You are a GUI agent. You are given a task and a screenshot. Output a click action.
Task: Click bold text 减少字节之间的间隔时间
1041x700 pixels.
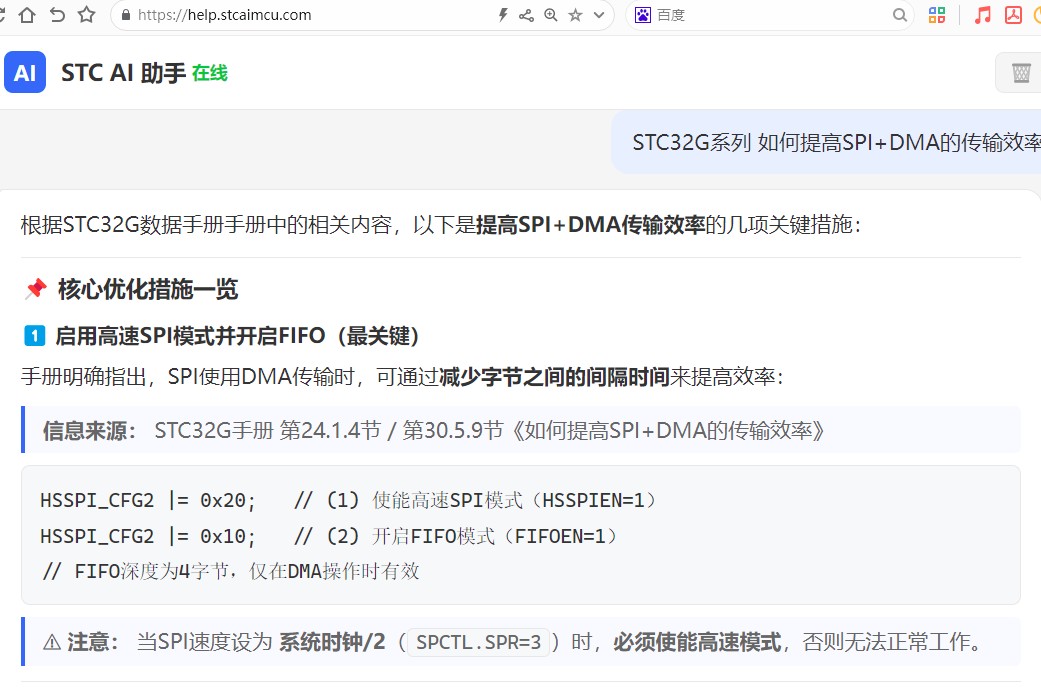[554, 377]
